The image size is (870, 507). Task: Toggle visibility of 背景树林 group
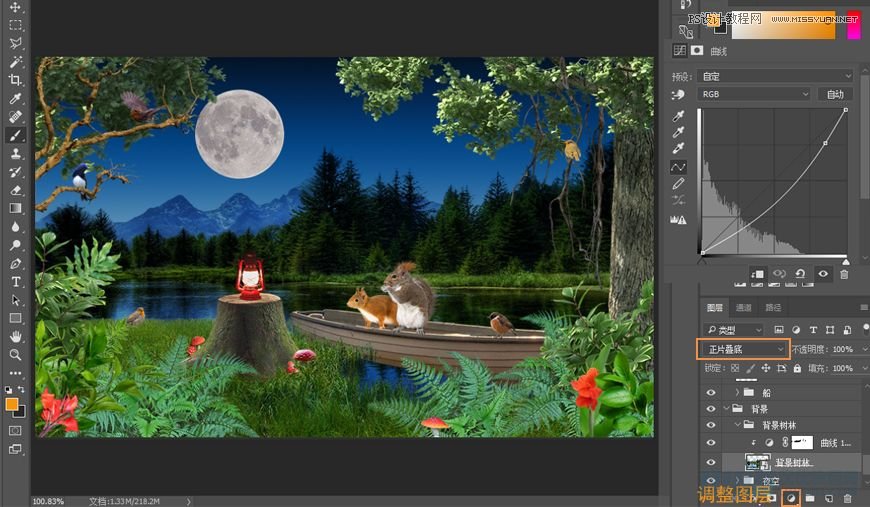711,425
